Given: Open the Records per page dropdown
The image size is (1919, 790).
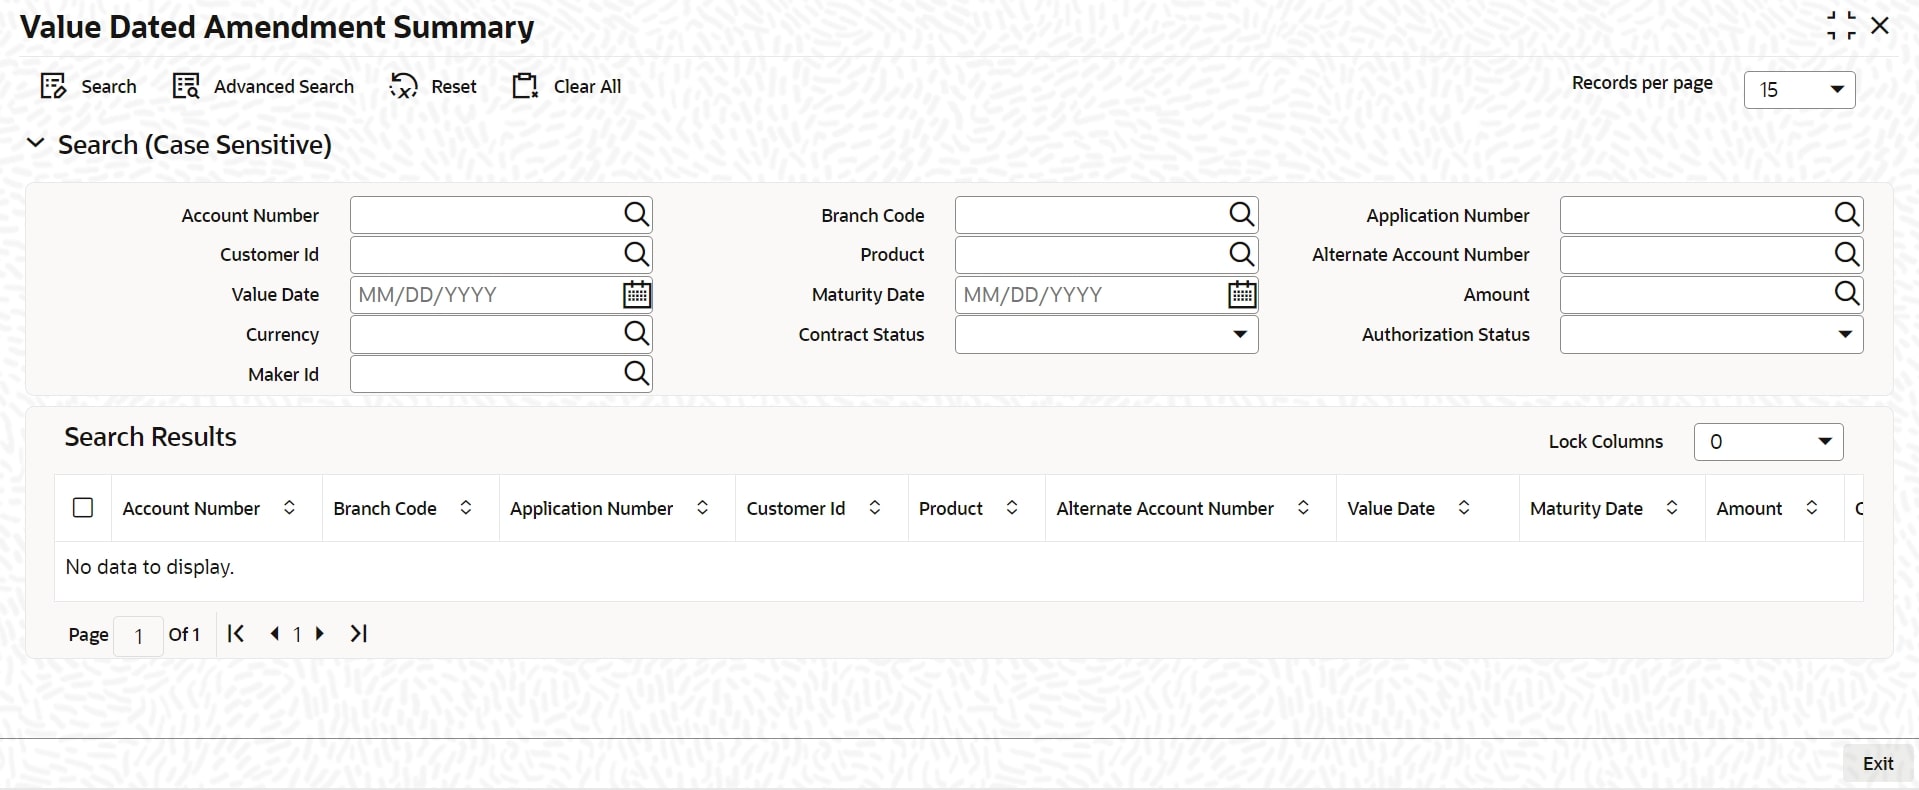Looking at the screenshot, I should click(1800, 90).
